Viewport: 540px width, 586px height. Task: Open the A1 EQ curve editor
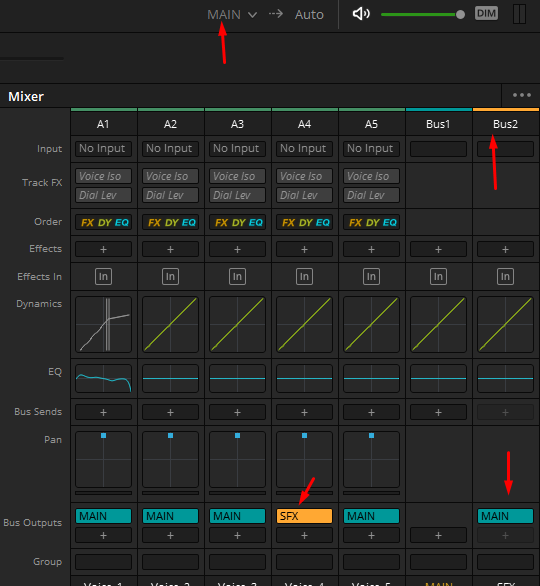[104, 379]
